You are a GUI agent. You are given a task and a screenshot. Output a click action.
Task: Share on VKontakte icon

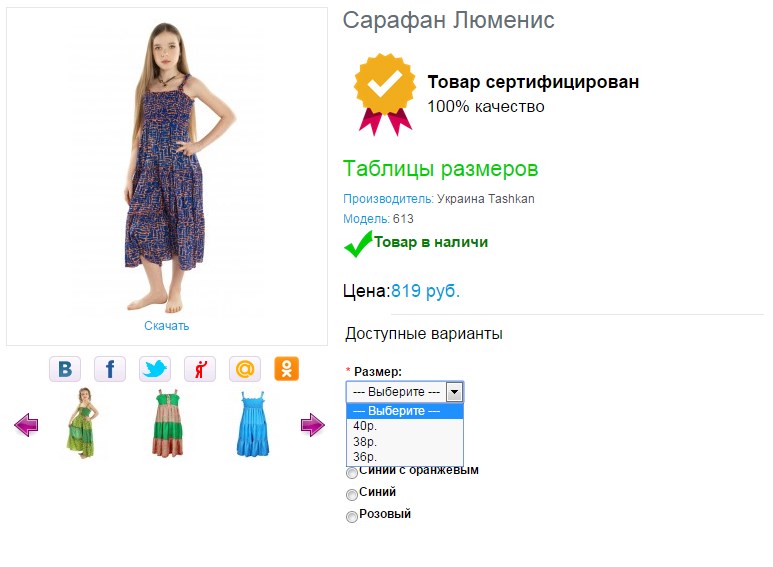pyautogui.click(x=65, y=369)
